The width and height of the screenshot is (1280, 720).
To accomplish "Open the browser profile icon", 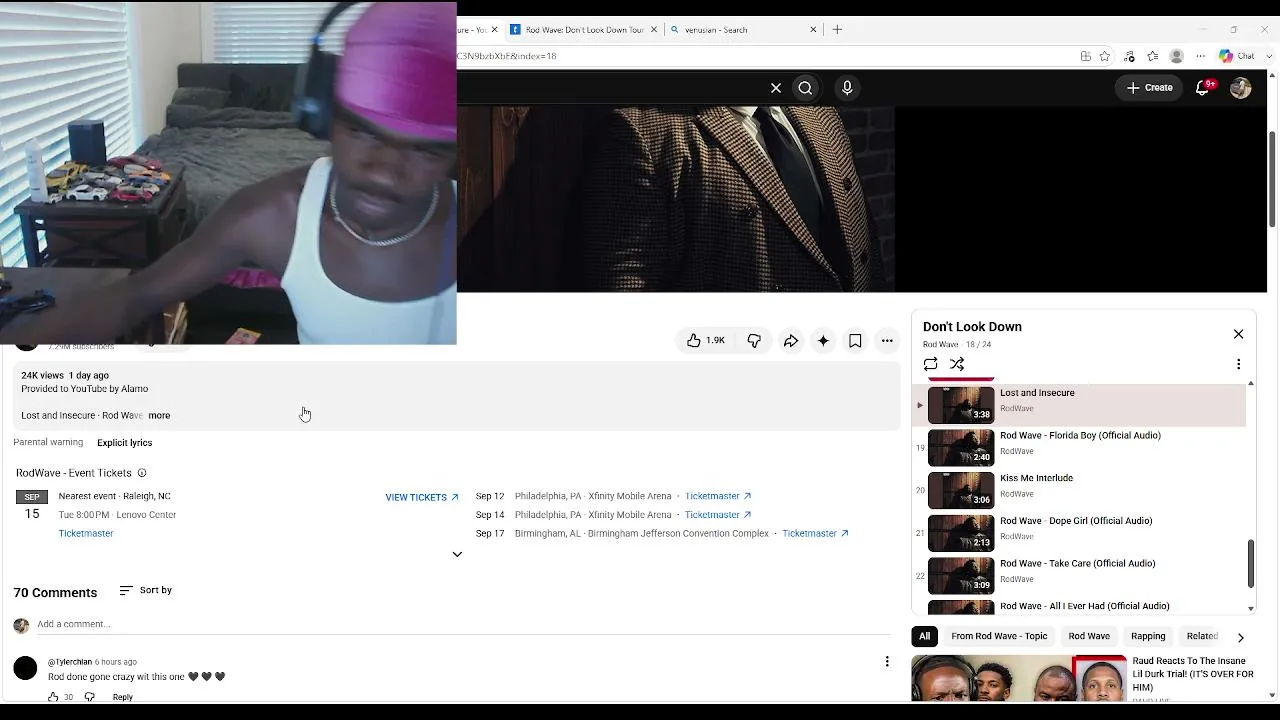I will [x=1177, y=56].
